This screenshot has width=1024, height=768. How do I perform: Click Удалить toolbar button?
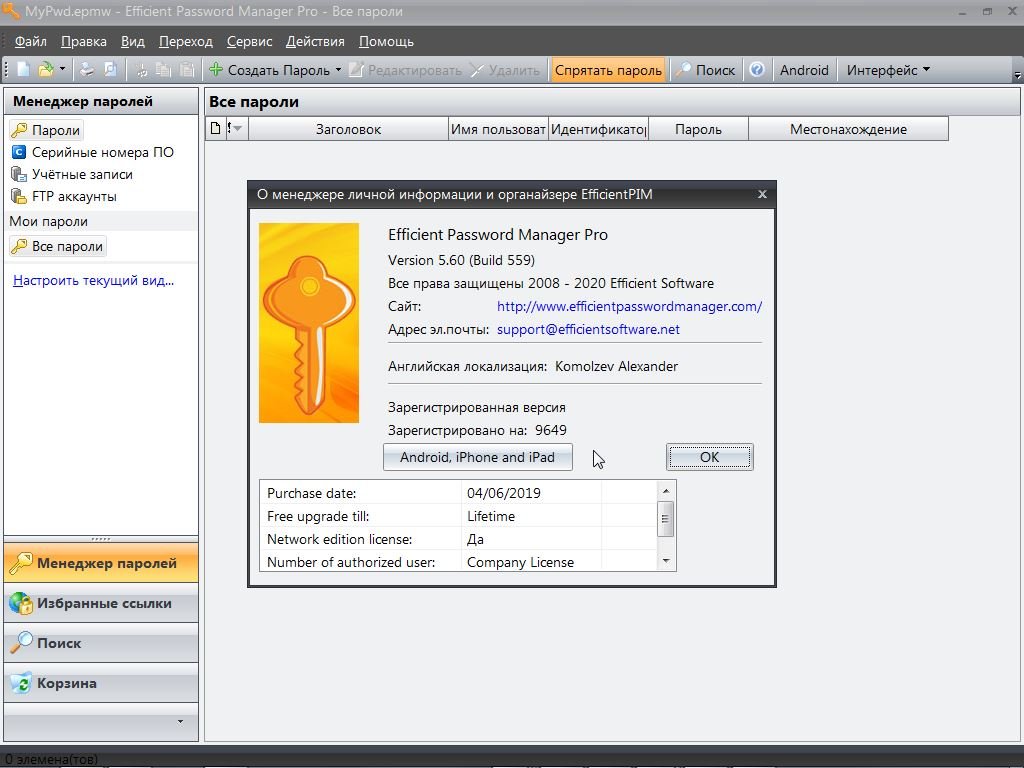[505, 70]
